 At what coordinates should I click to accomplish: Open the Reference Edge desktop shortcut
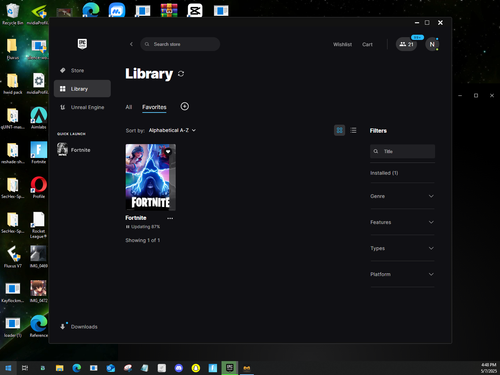[x=39, y=326]
